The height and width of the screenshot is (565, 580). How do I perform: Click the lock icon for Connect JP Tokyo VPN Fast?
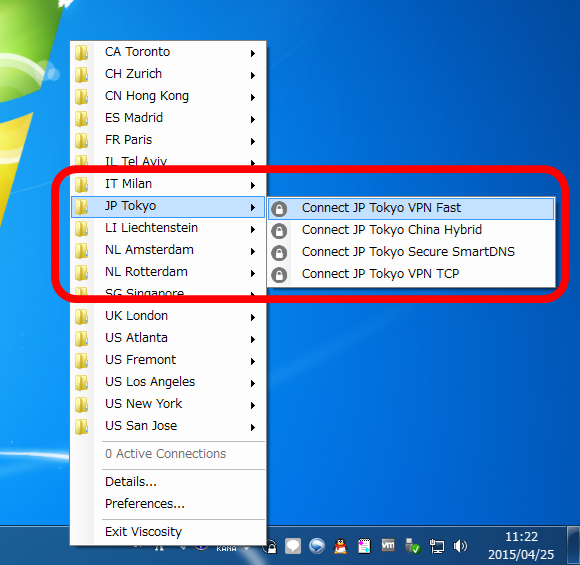point(279,209)
